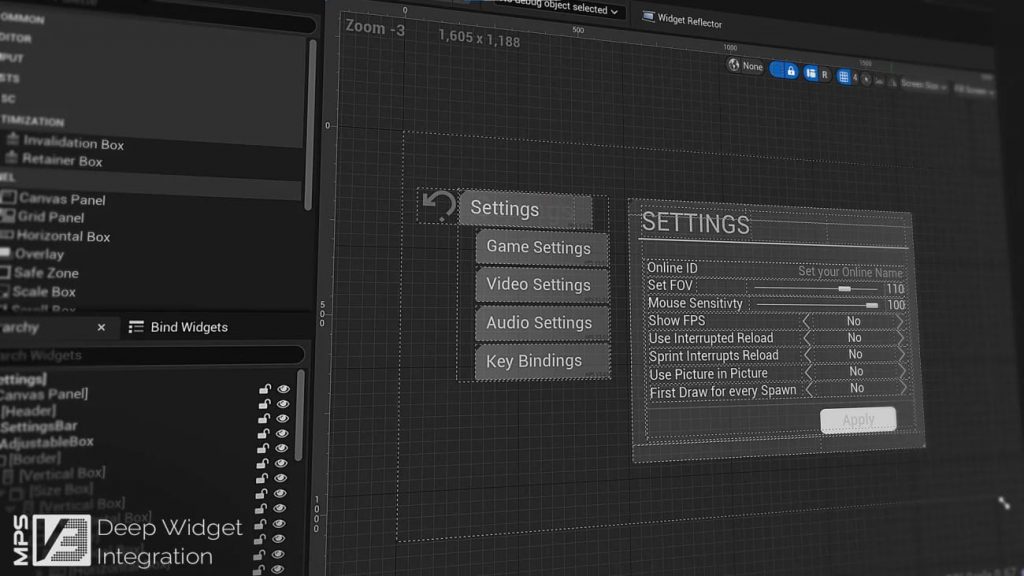Select Overlay in the palette

(33, 254)
